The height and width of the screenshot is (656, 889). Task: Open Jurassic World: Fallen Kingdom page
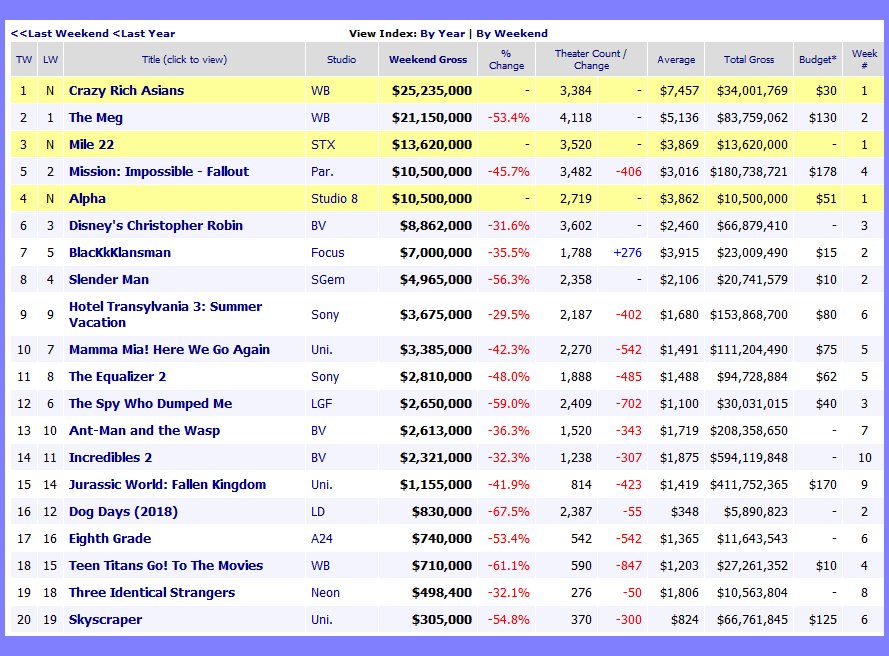tap(167, 485)
